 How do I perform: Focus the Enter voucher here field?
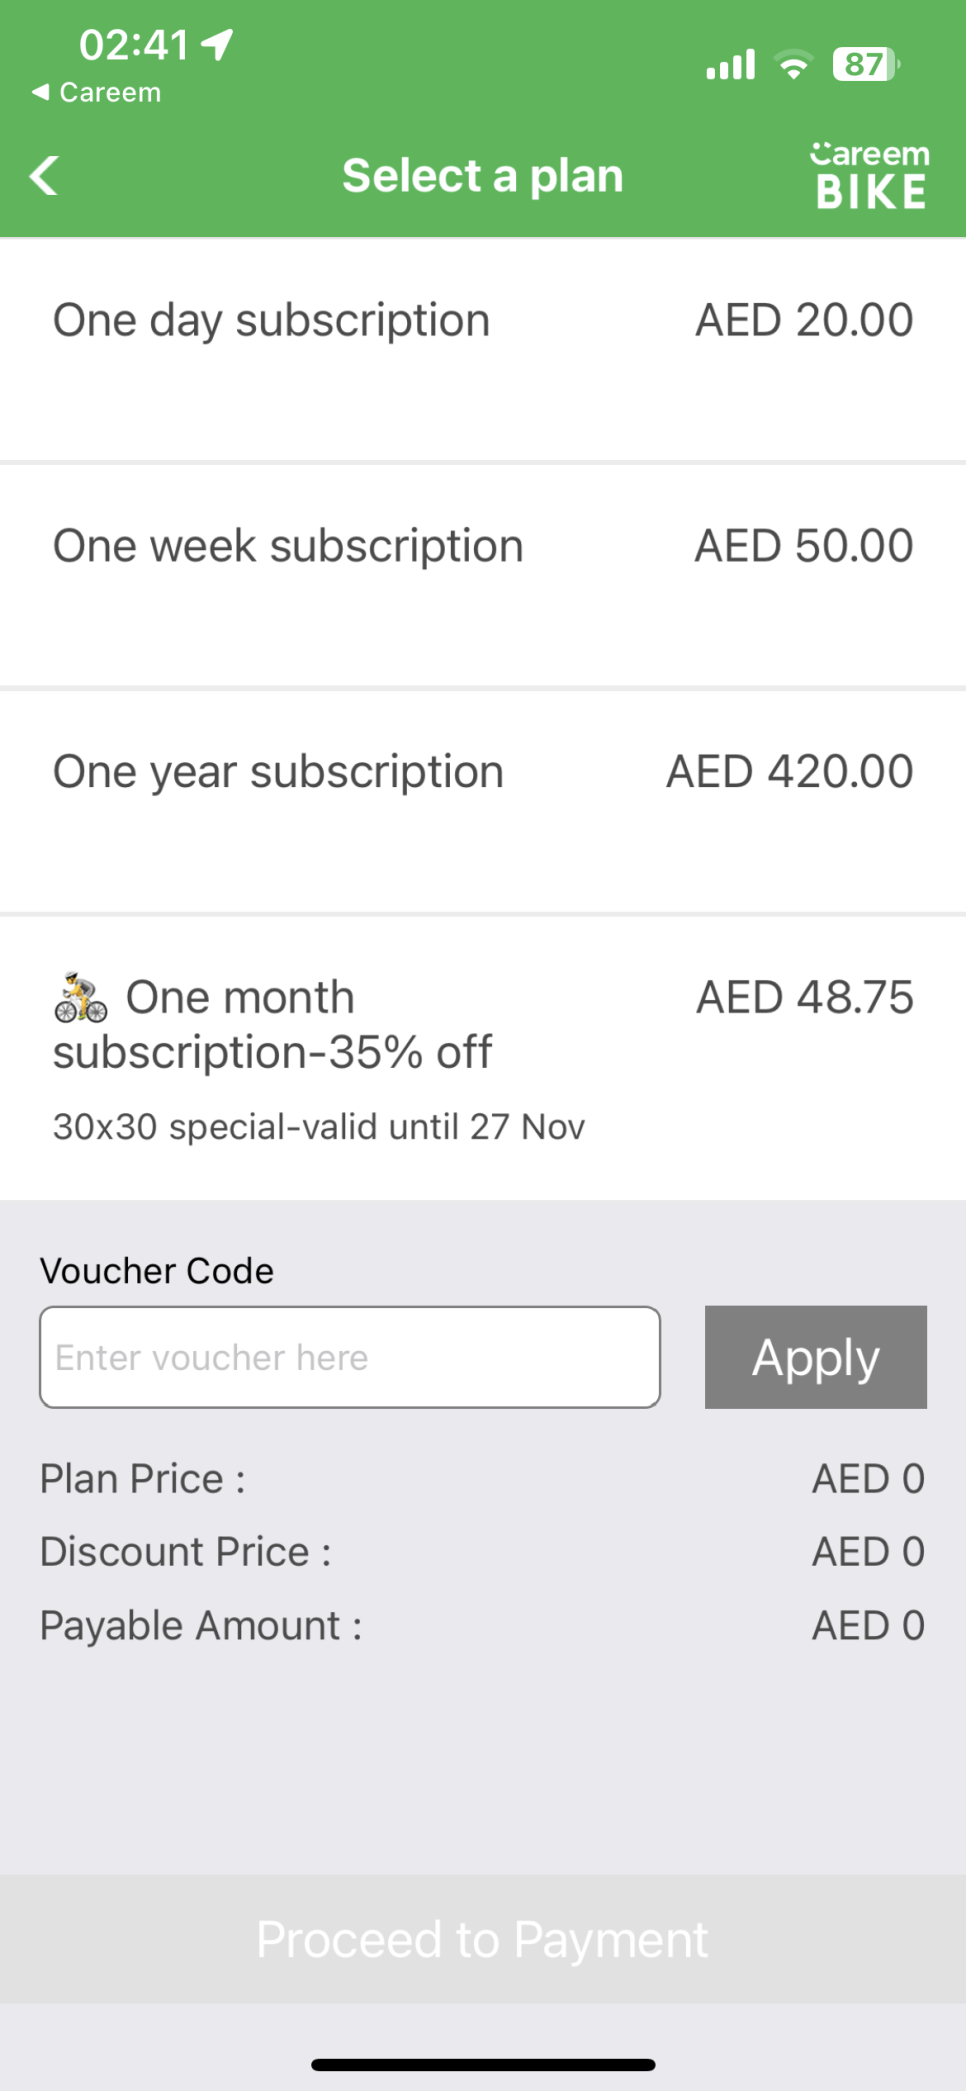coord(350,1357)
